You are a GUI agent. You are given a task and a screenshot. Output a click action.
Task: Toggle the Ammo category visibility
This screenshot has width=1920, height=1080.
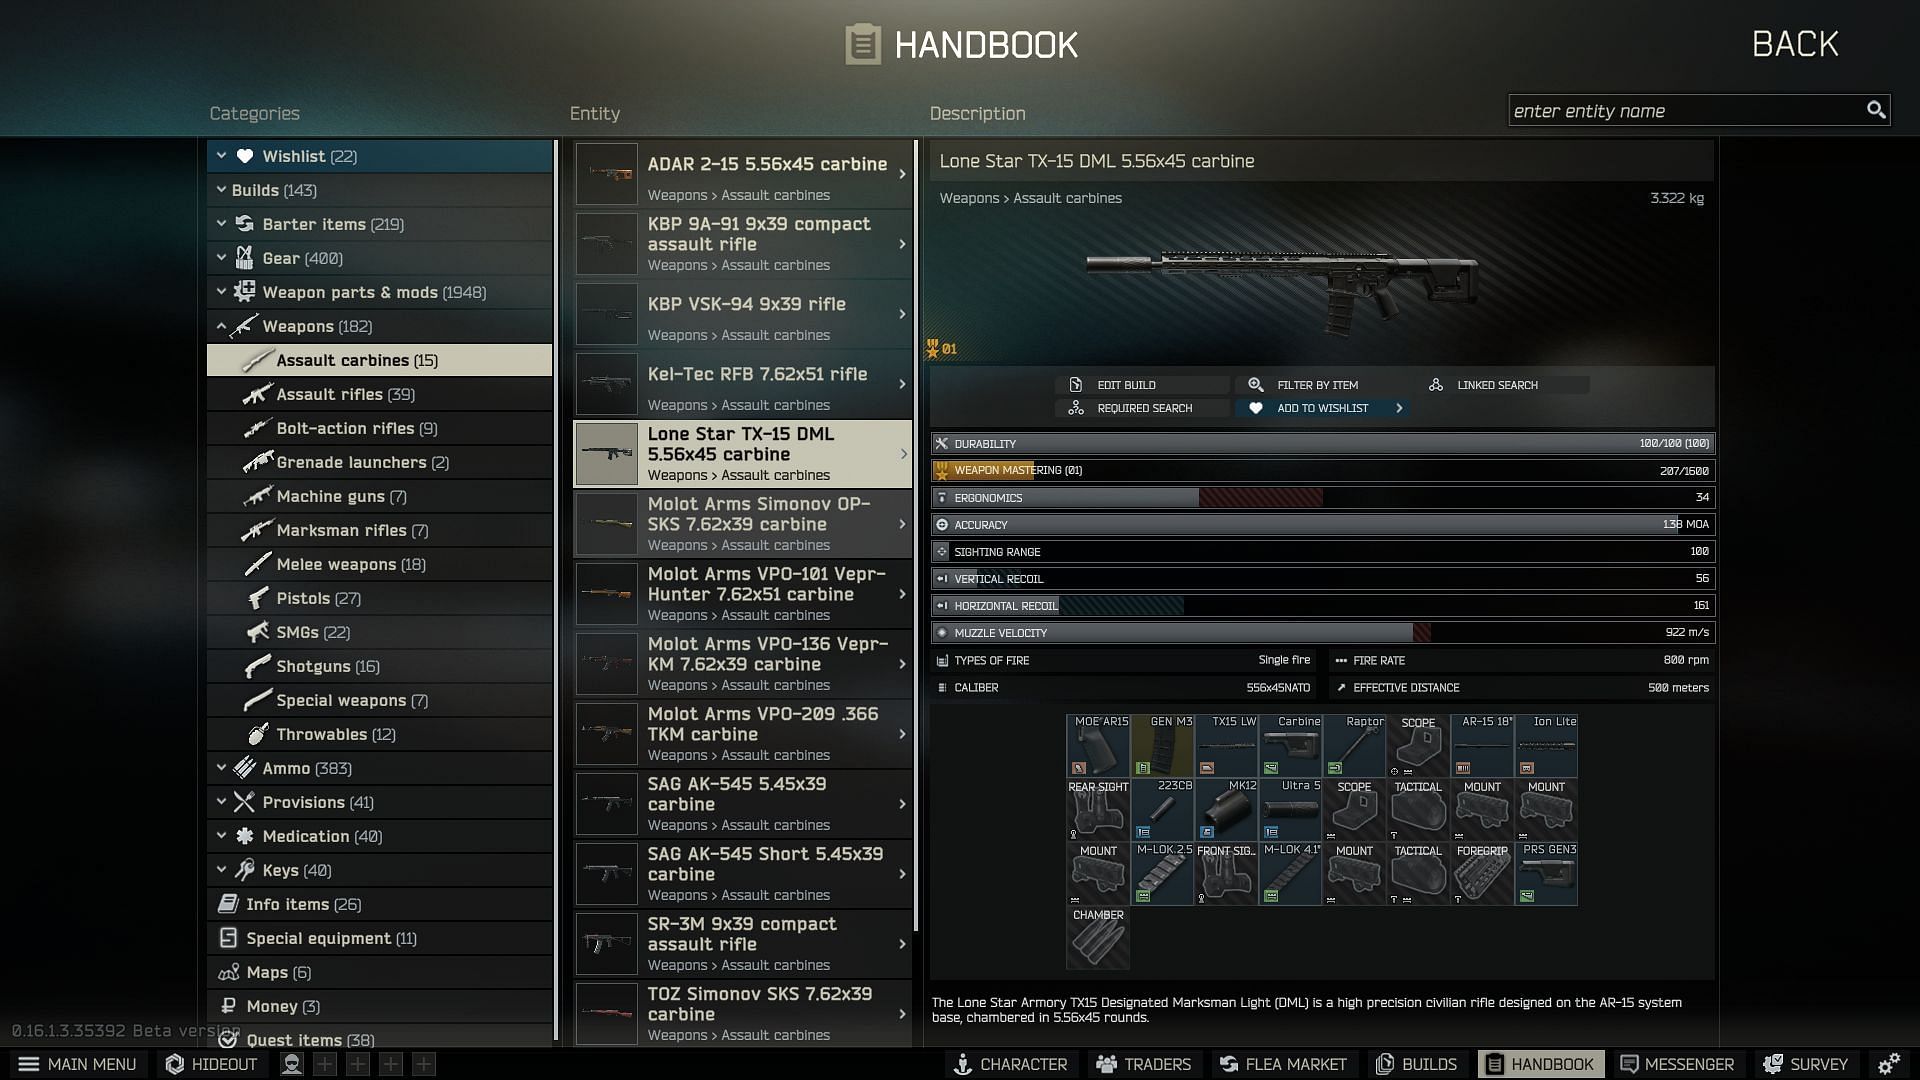pyautogui.click(x=220, y=767)
